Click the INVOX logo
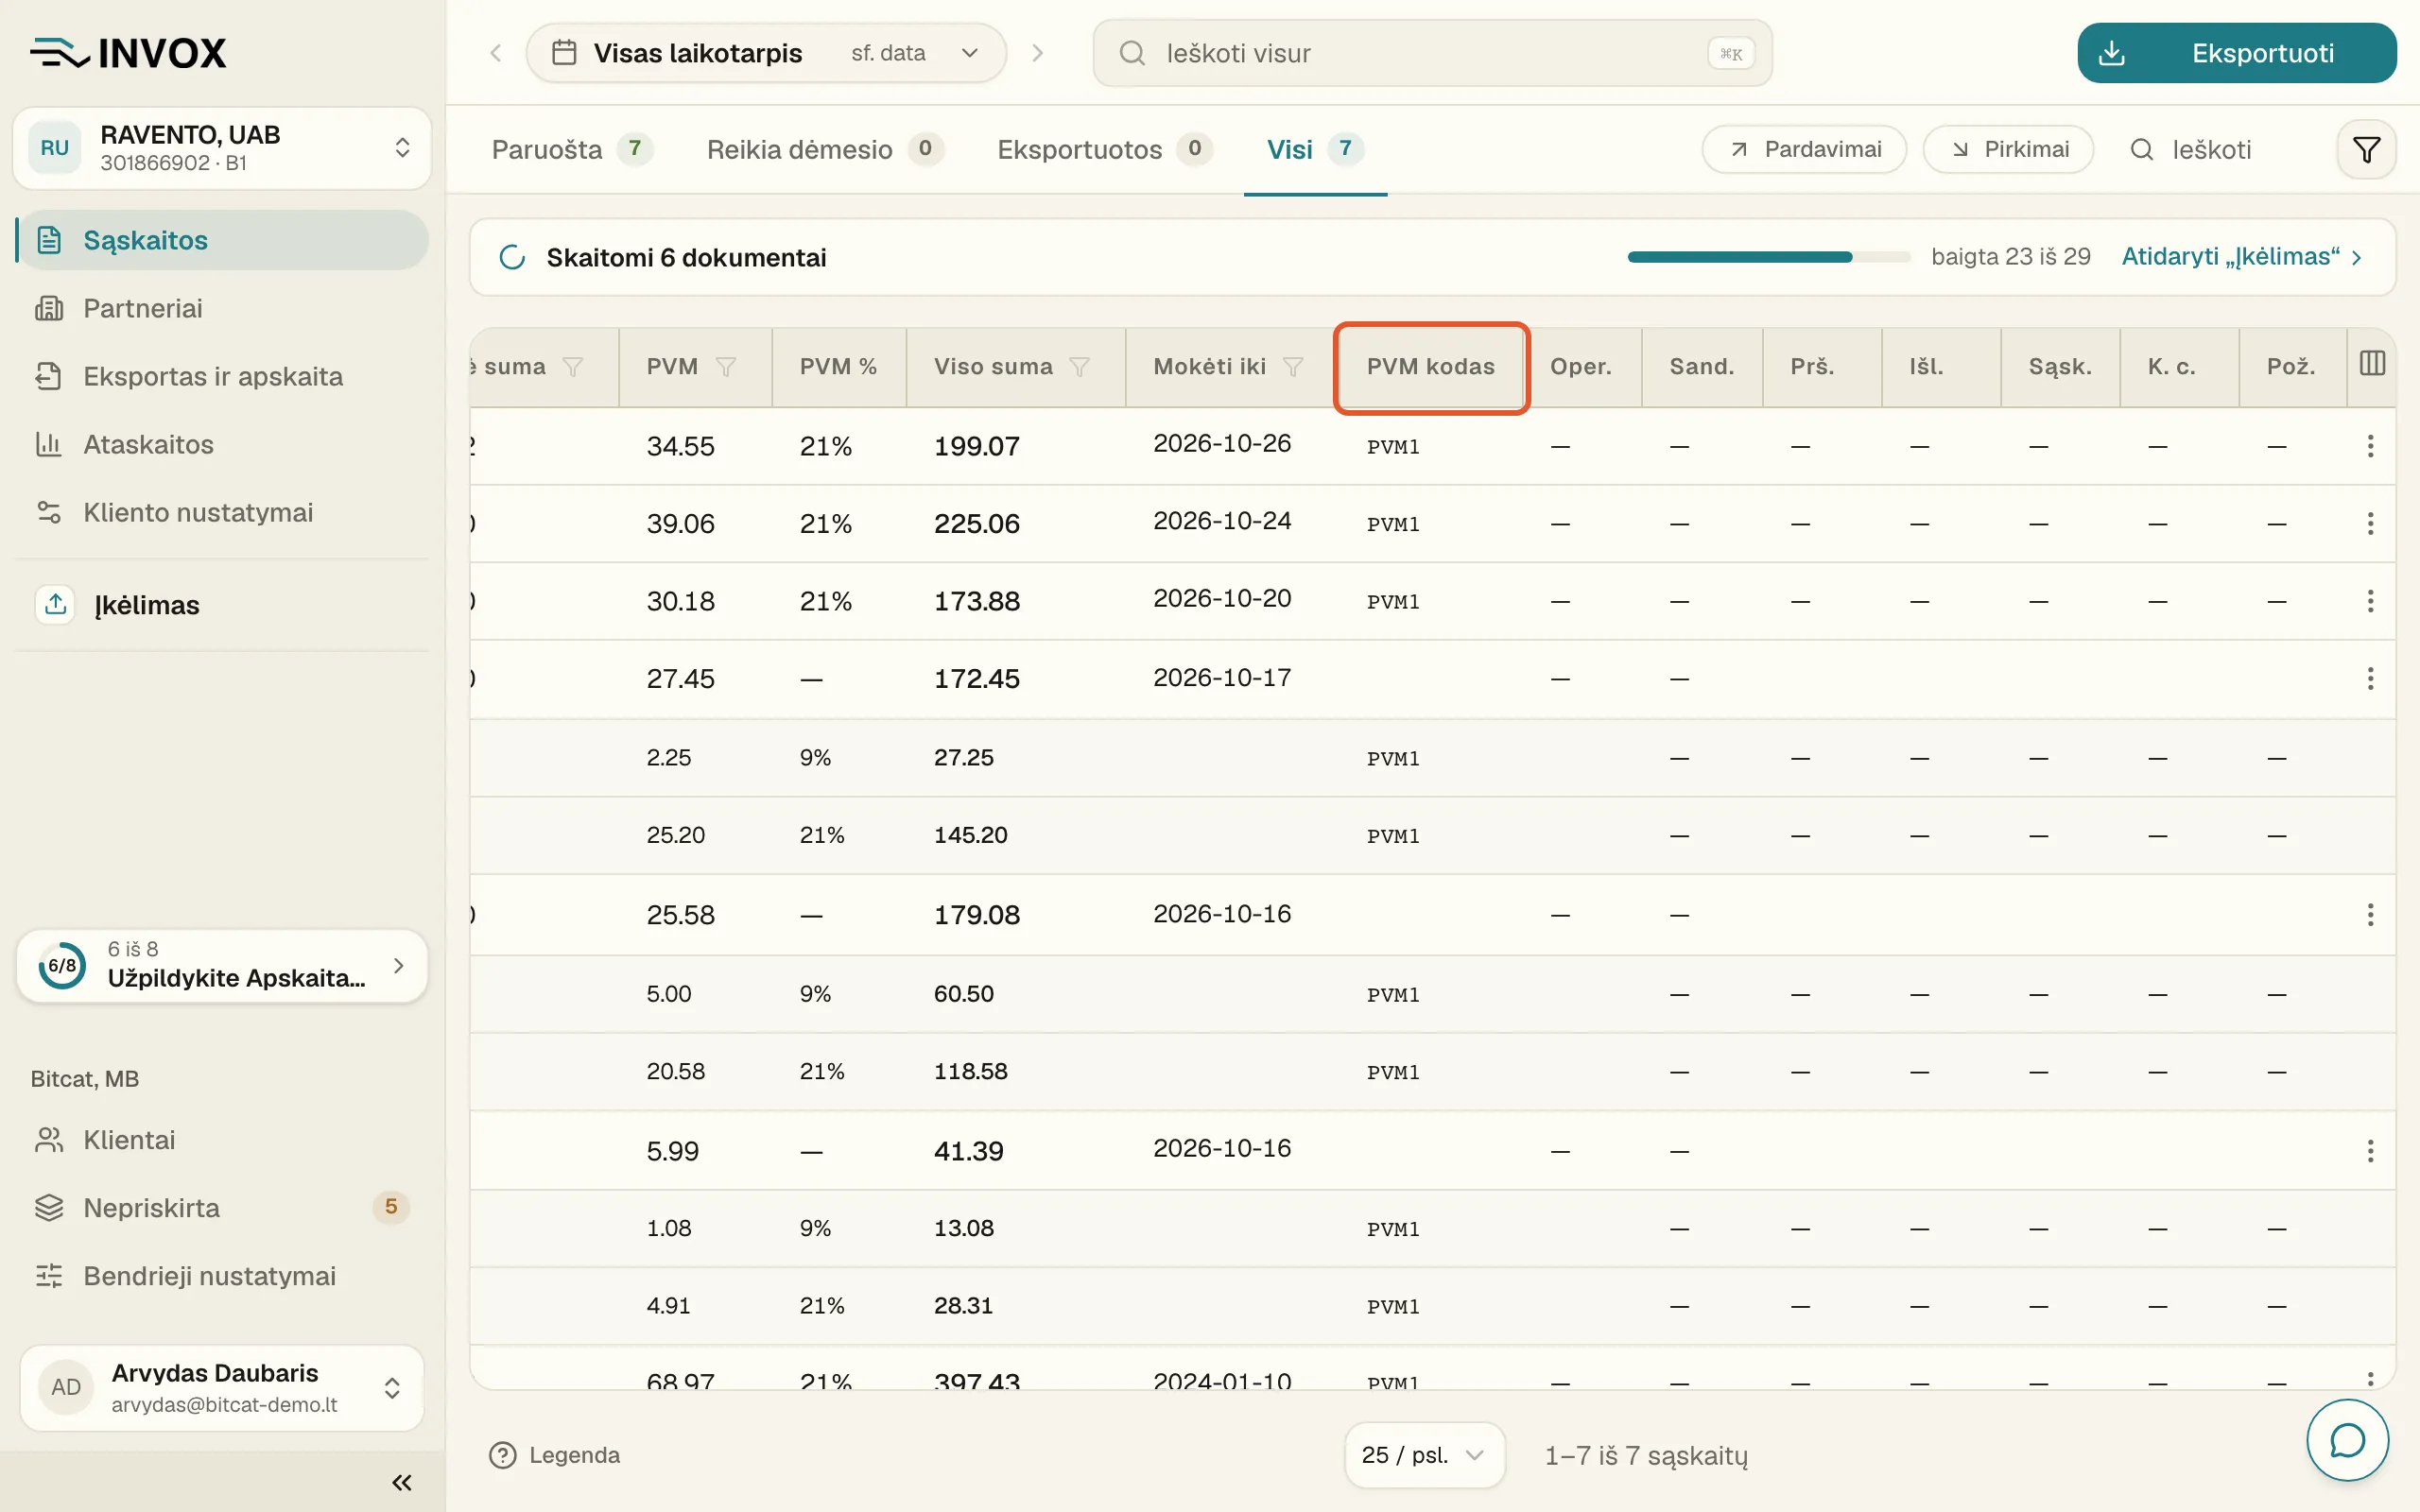2420x1512 pixels. point(128,53)
